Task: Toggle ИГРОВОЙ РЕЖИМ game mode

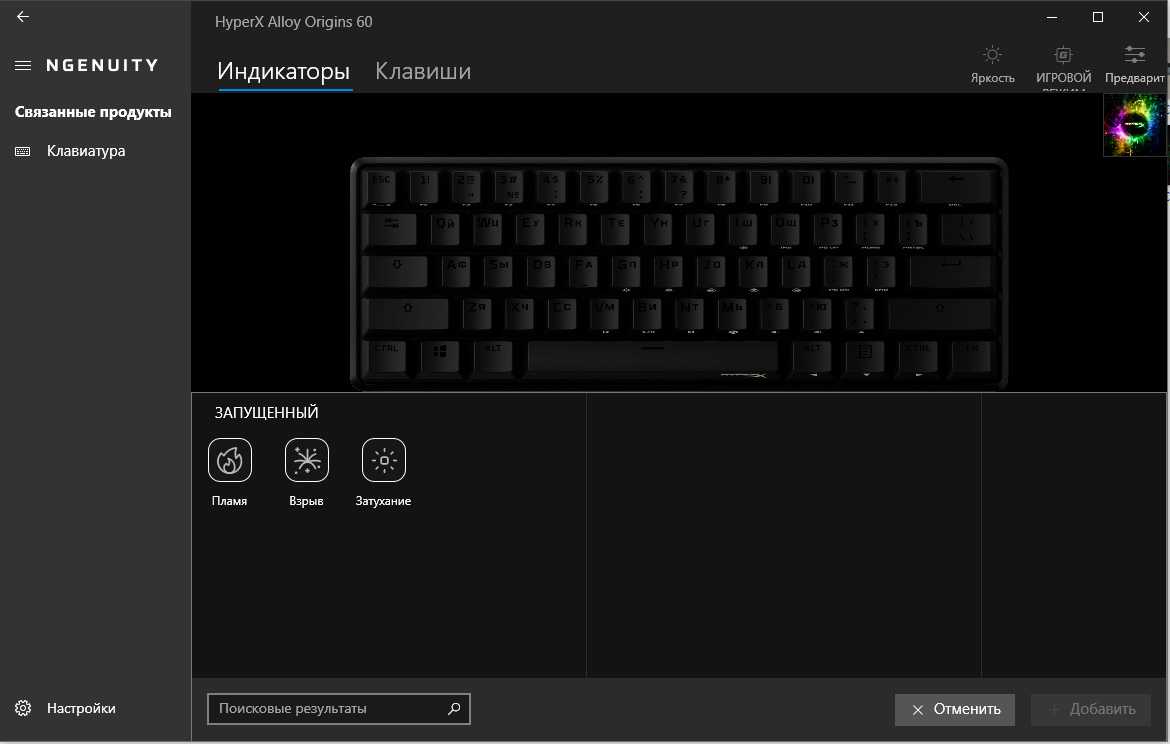Action: 1063,66
